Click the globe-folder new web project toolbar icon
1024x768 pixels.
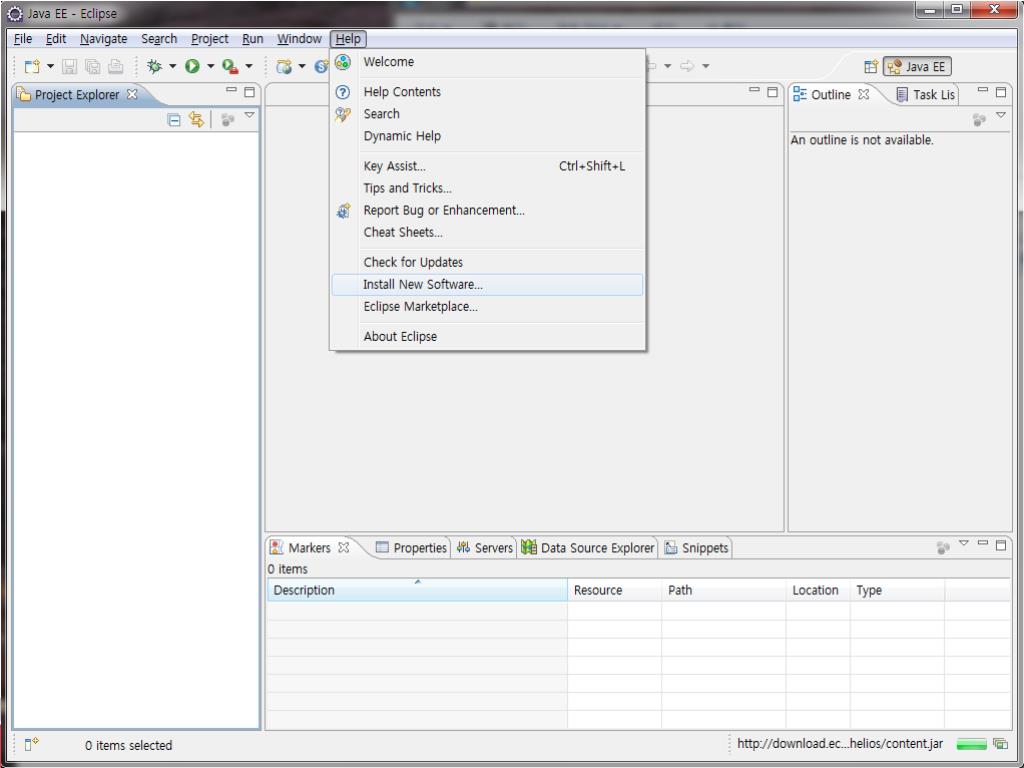pyautogui.click(x=284, y=66)
